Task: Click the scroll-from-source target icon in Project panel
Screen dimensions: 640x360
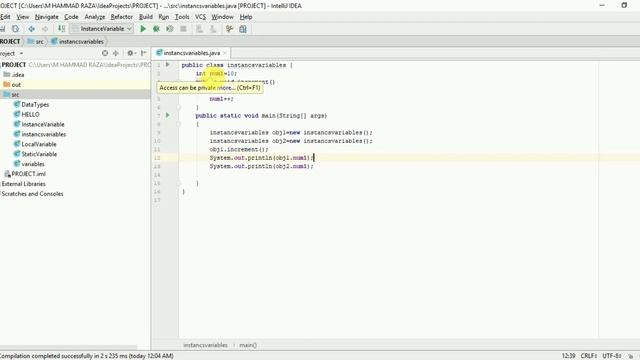Action: click(105, 53)
